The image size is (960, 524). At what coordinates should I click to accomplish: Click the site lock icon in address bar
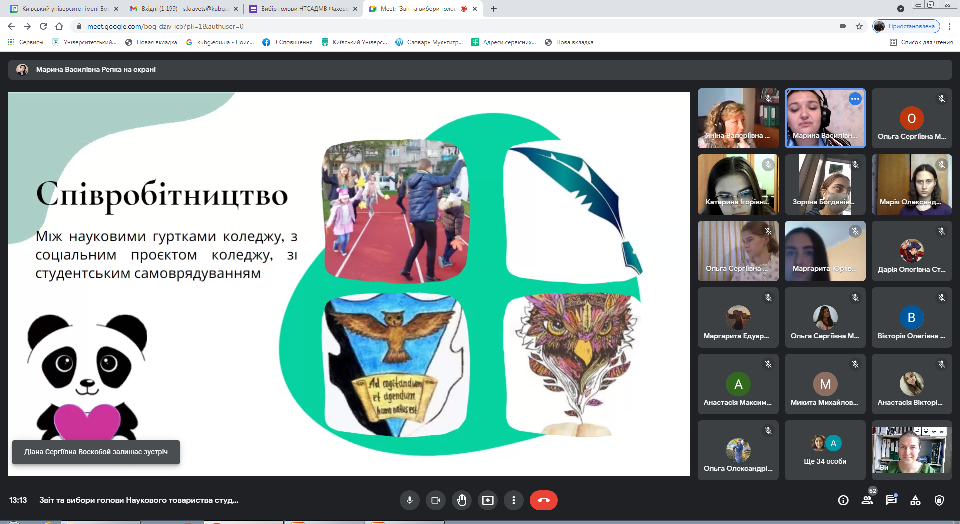(x=79, y=26)
